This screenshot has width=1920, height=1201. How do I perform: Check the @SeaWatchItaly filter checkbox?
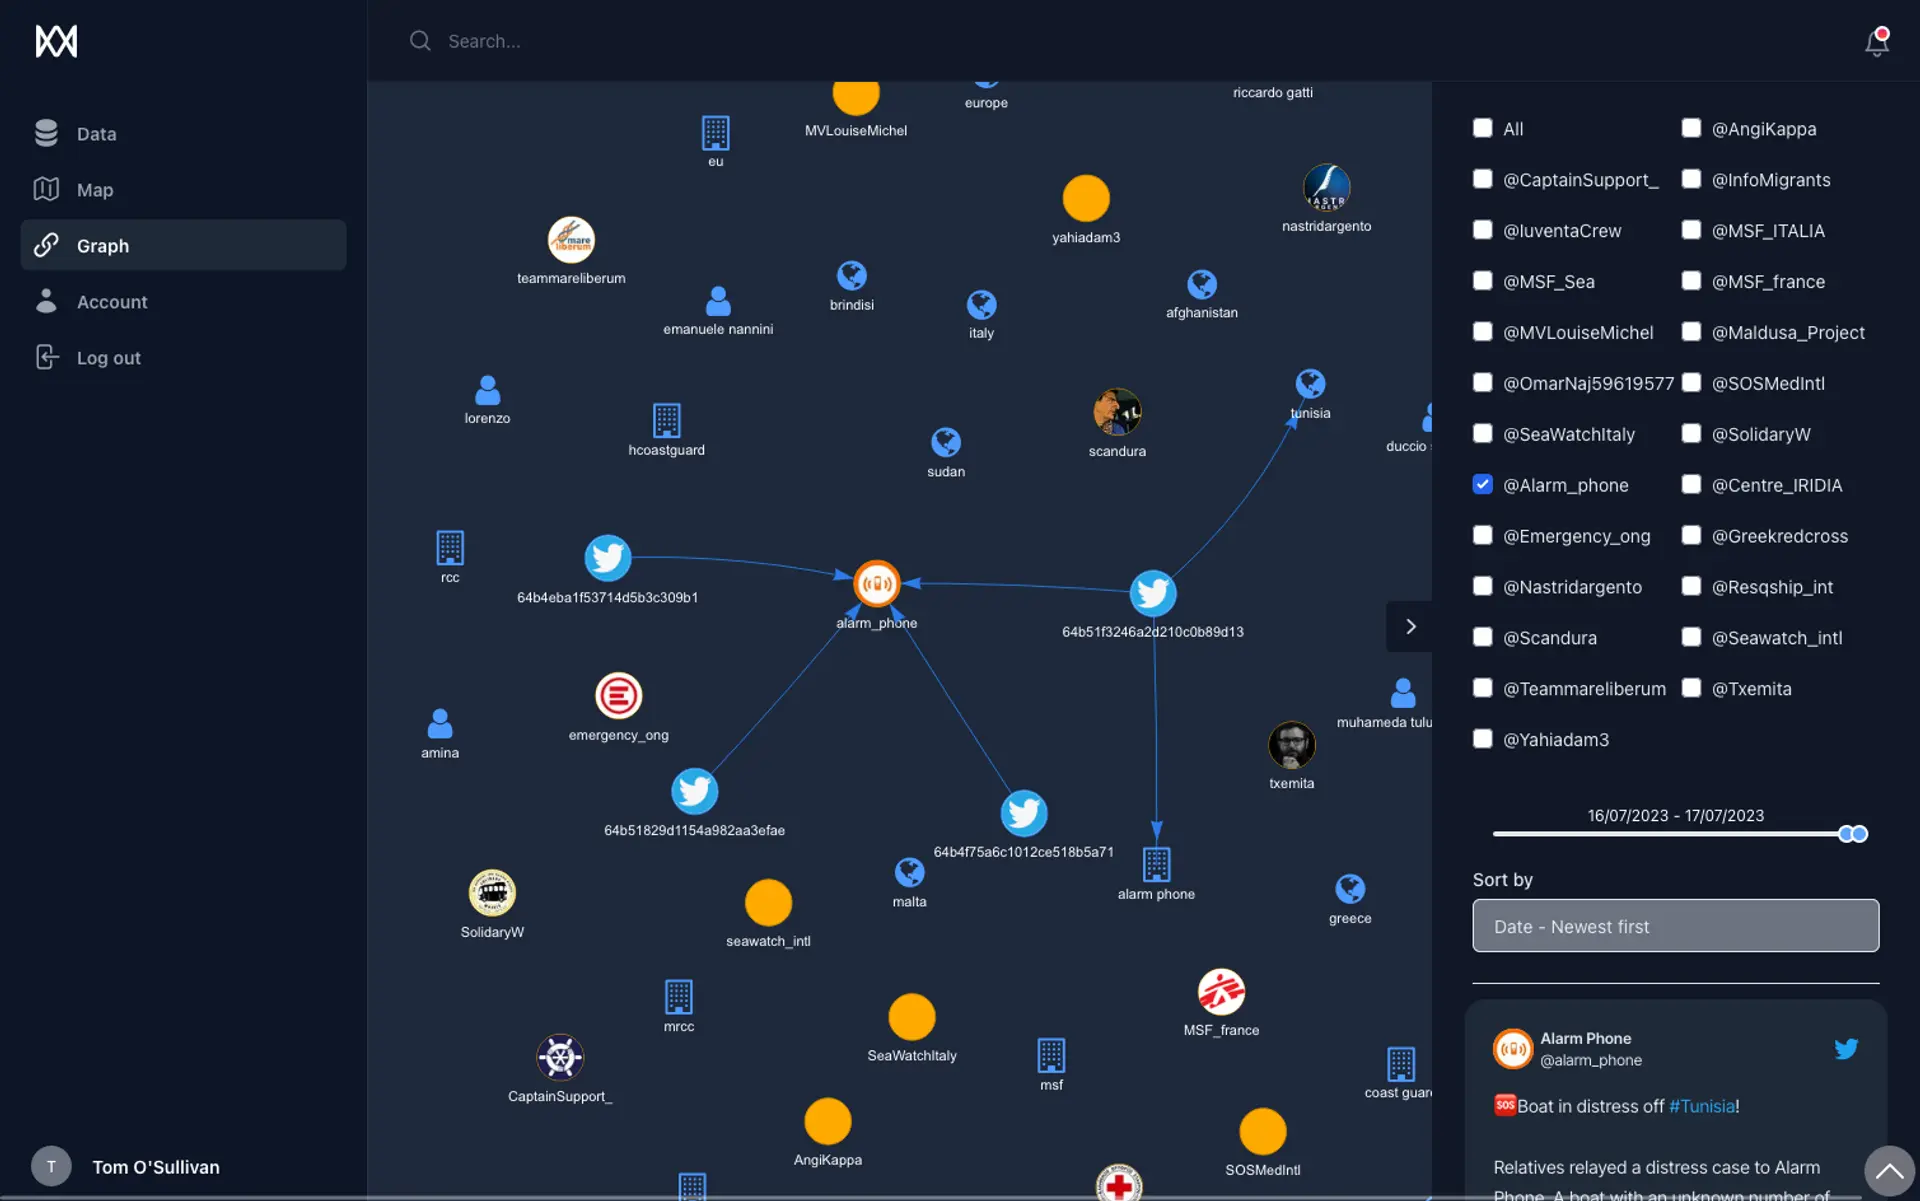(x=1482, y=433)
